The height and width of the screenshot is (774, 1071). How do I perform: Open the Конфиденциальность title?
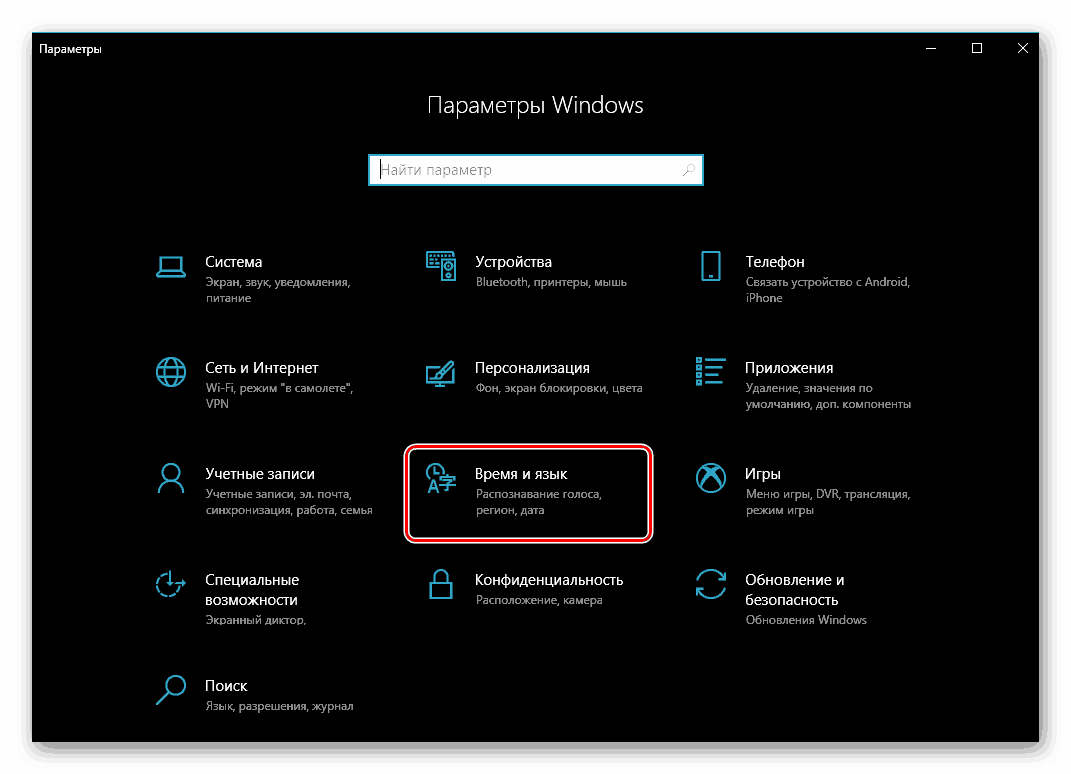tap(549, 579)
